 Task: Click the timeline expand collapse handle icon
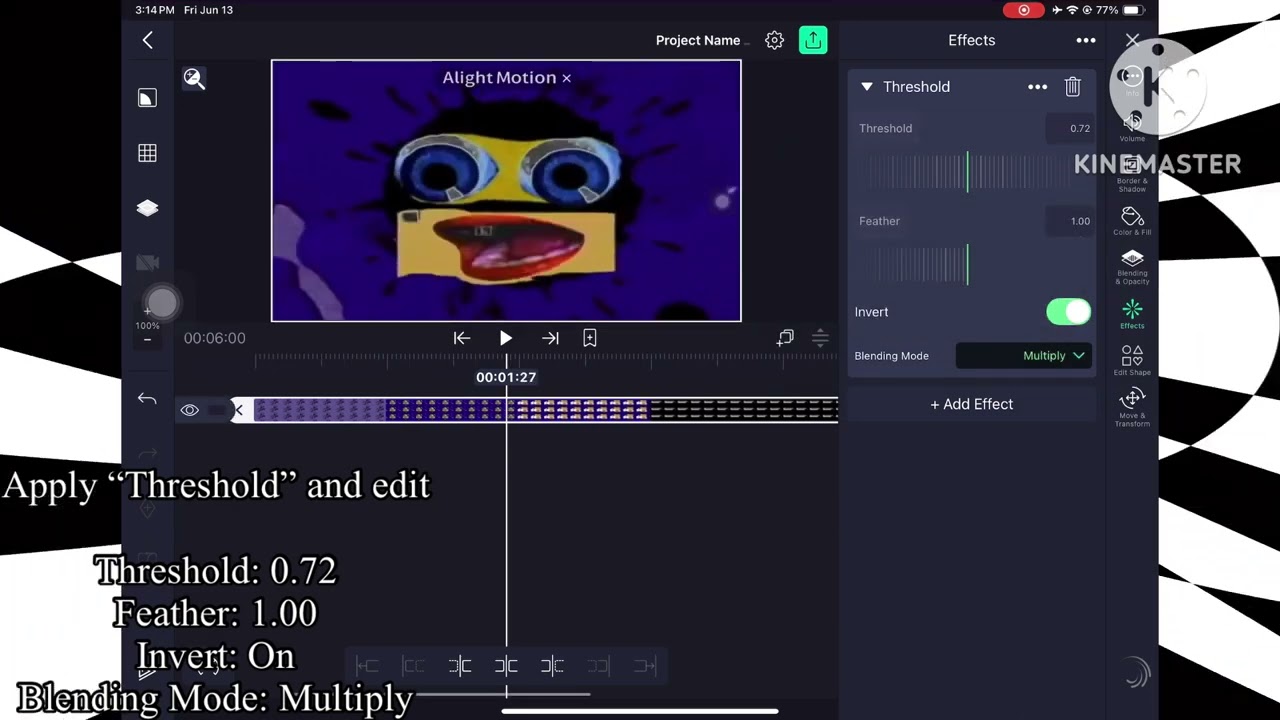point(820,338)
